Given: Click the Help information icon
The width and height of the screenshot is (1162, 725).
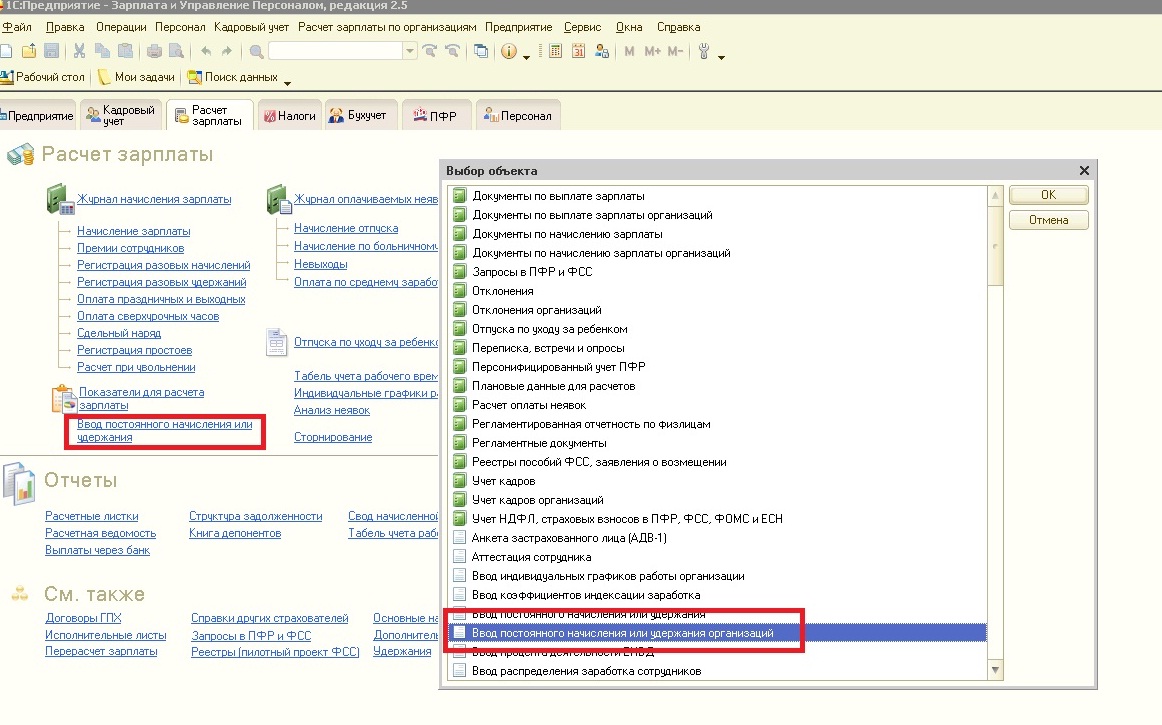Looking at the screenshot, I should [509, 51].
